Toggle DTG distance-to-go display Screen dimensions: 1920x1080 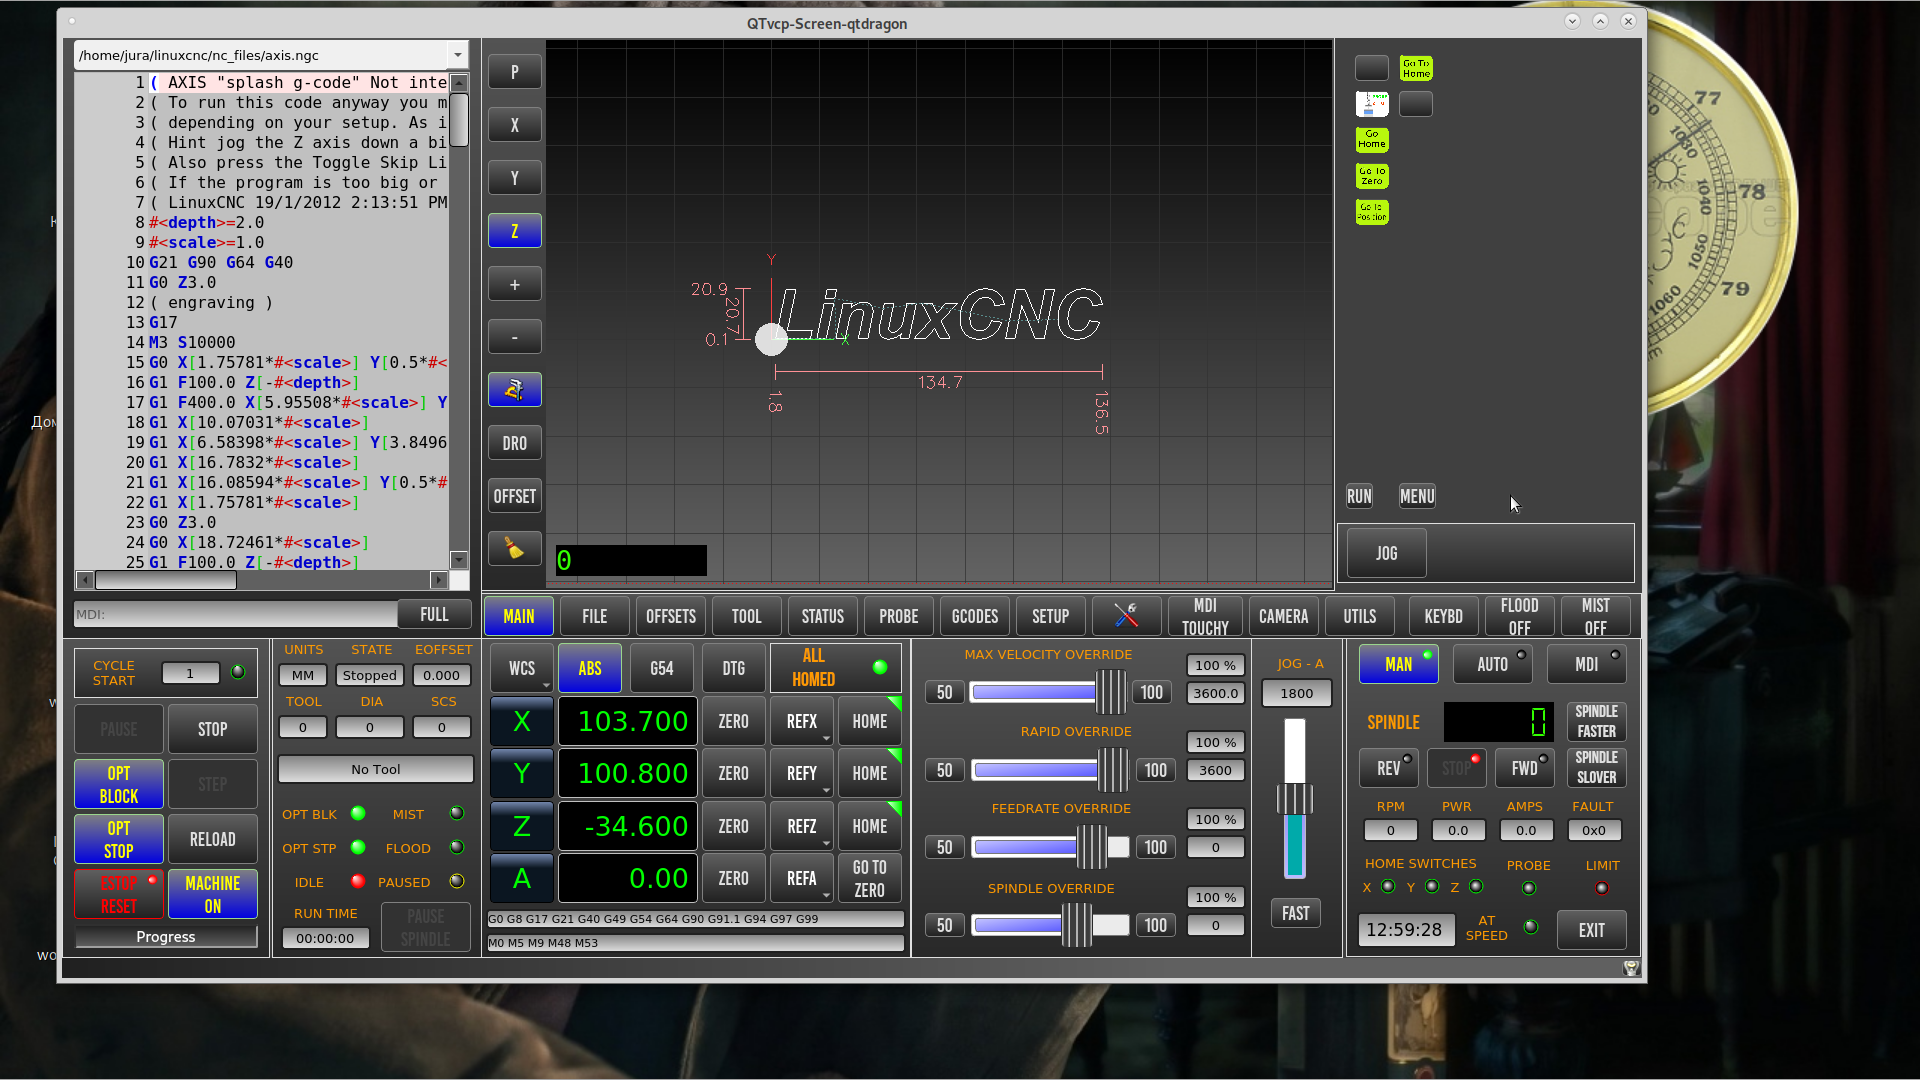[734, 668]
